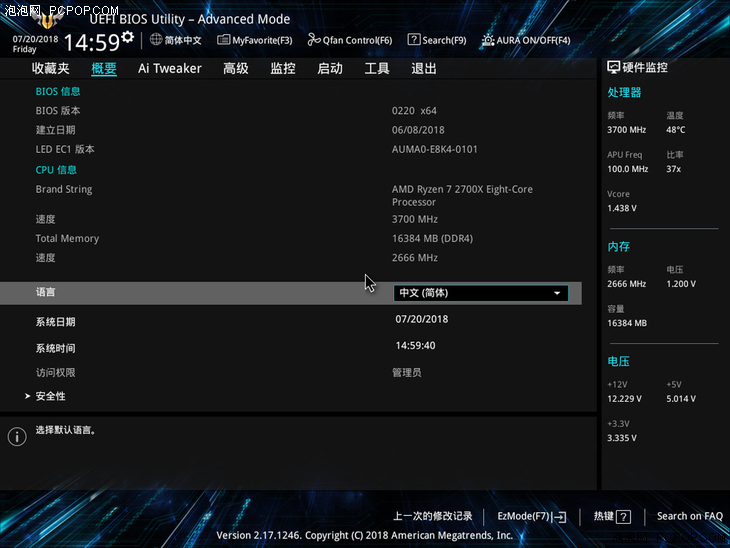Click LED EC1 value AUMA0-E8K4-0101
The width and height of the screenshot is (730, 548).
coord(434,149)
